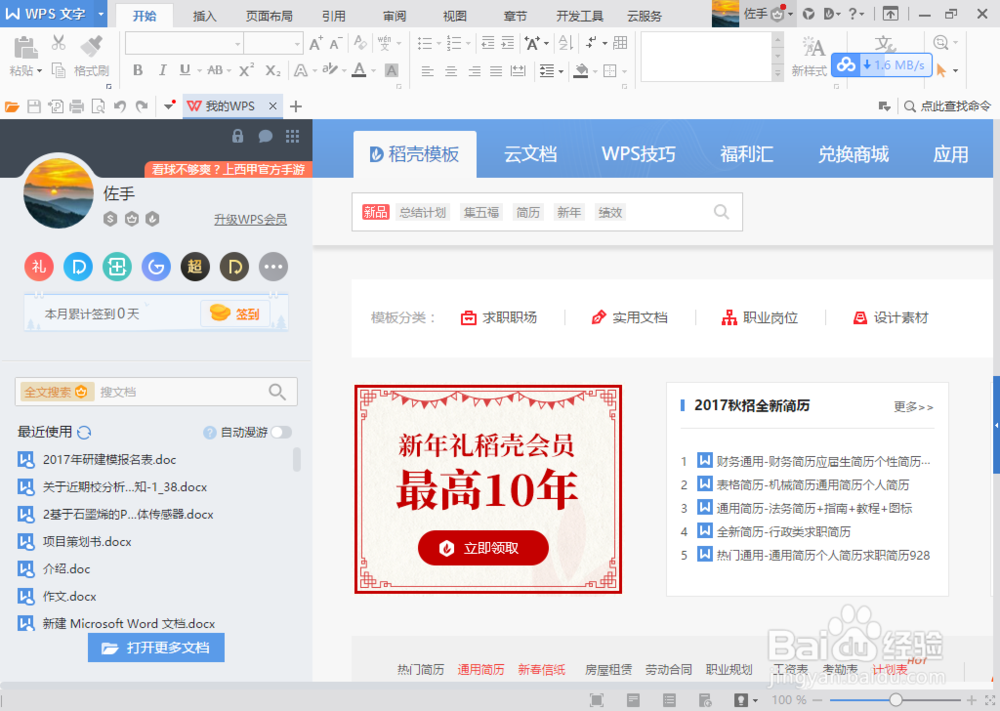Click the gray more '...' circle icon

click(274, 267)
